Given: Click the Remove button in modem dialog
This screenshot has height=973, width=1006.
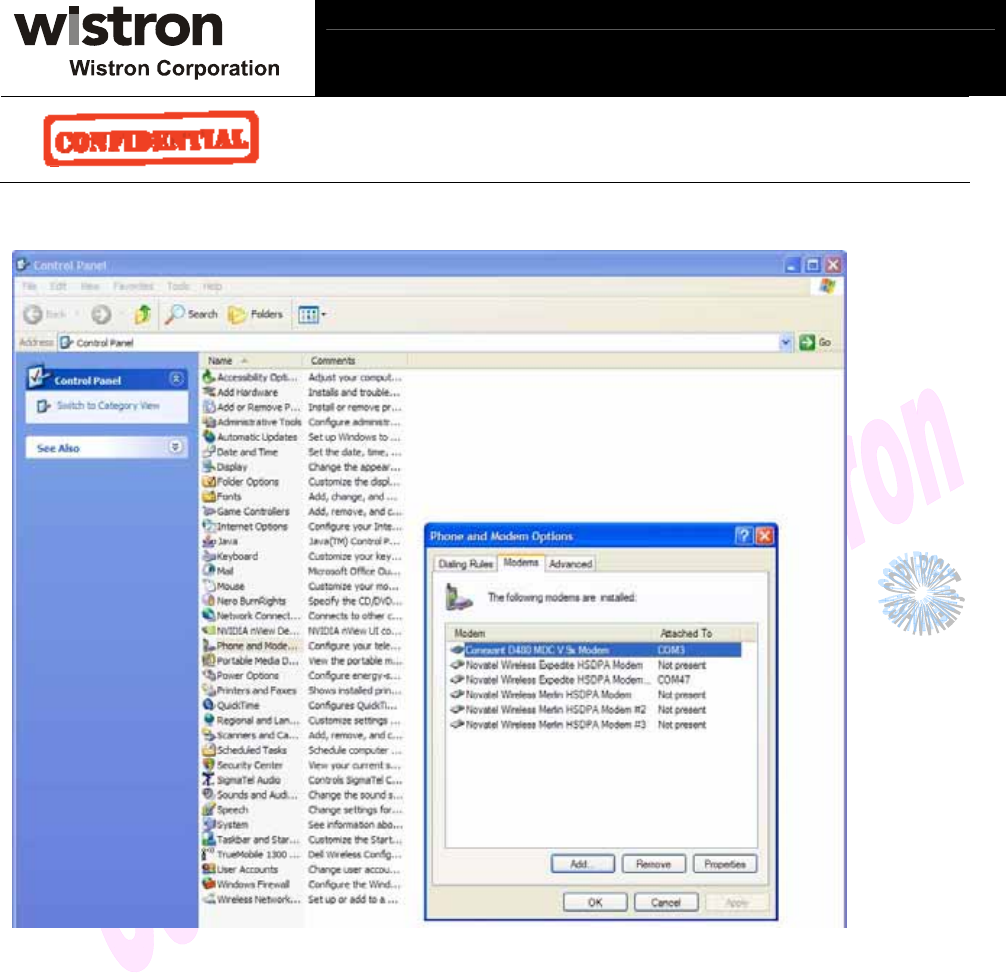Looking at the screenshot, I should [654, 864].
